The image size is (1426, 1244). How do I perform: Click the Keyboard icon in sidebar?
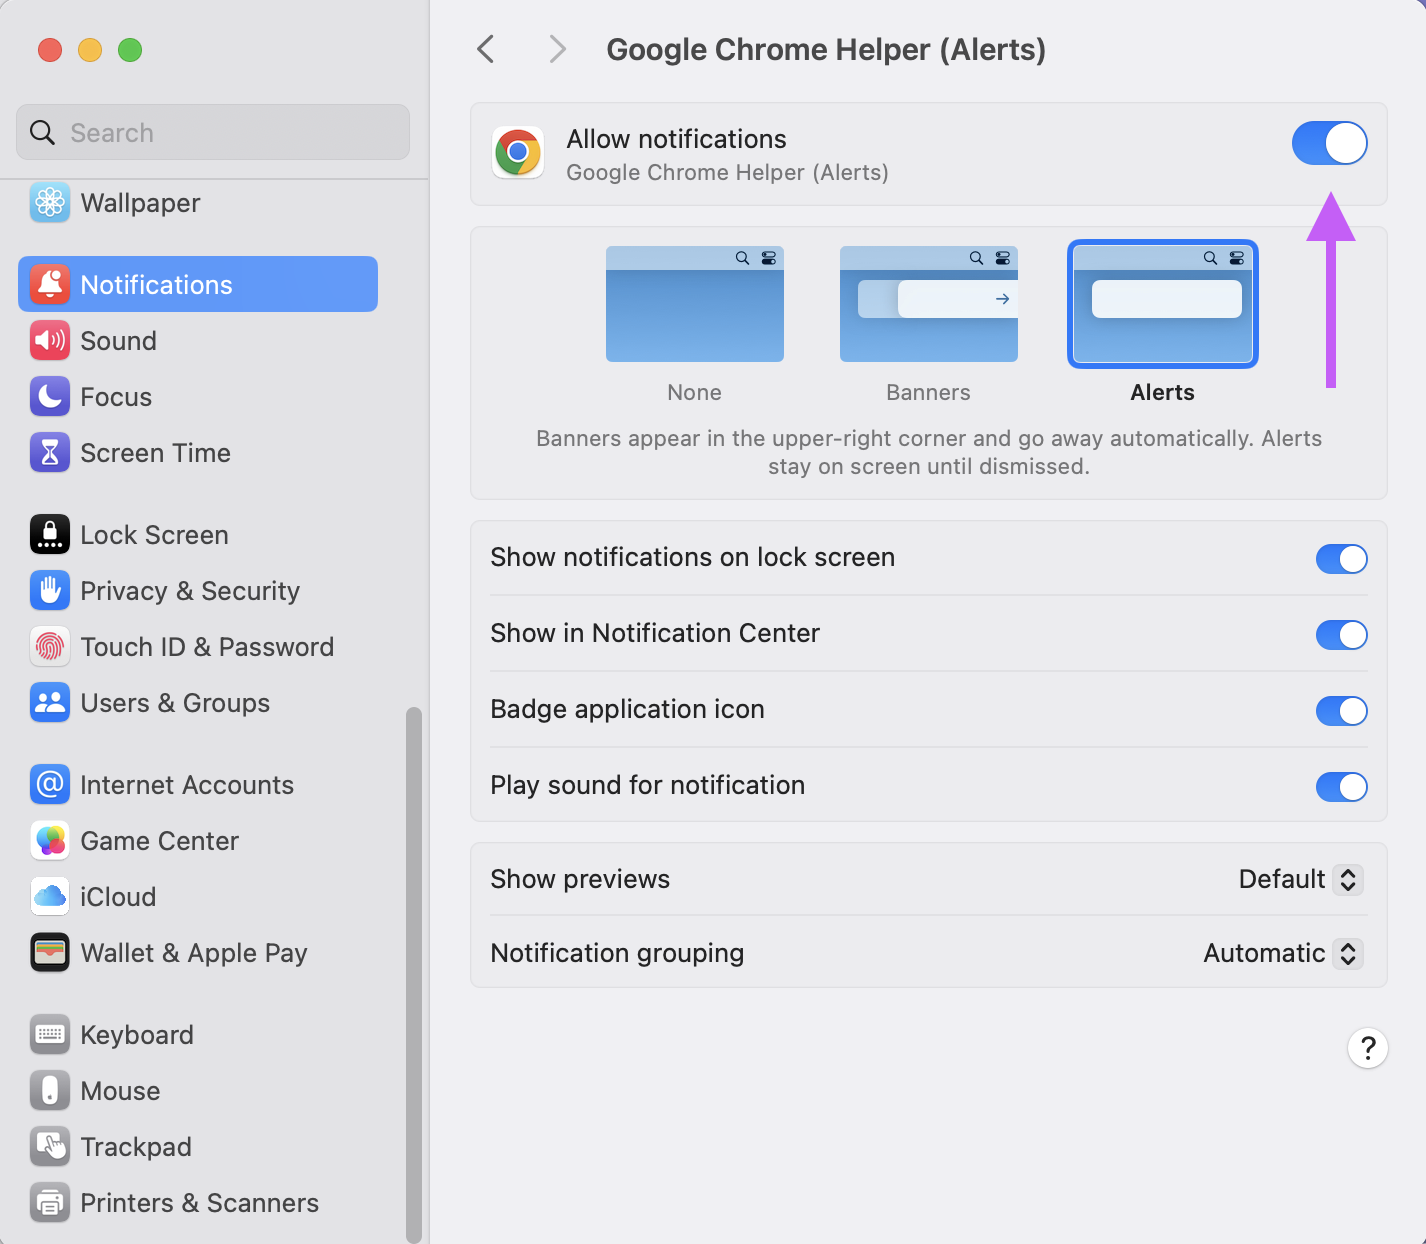coord(50,1034)
